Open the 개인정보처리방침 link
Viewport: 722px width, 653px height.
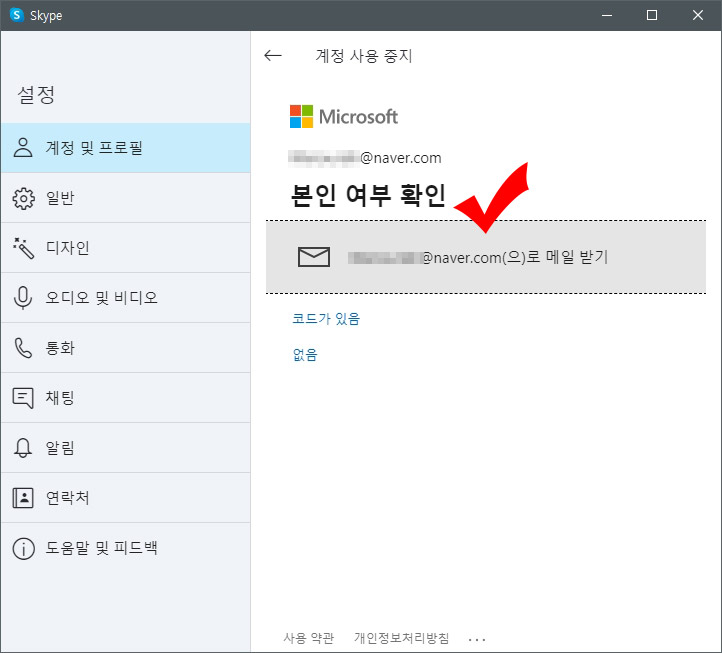[401, 638]
